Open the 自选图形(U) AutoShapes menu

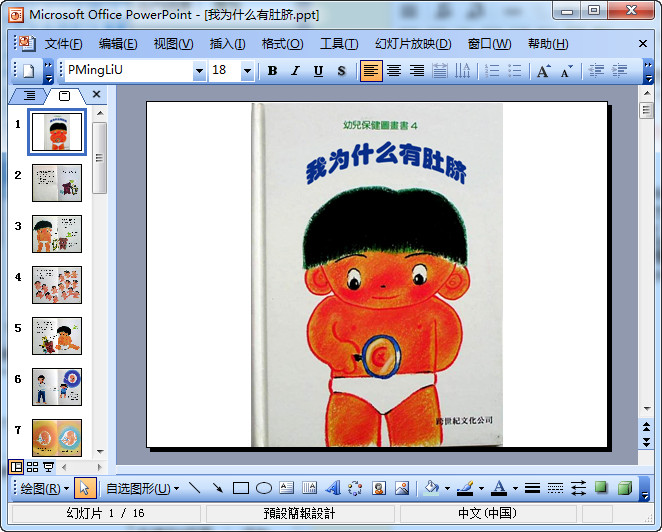[143, 489]
